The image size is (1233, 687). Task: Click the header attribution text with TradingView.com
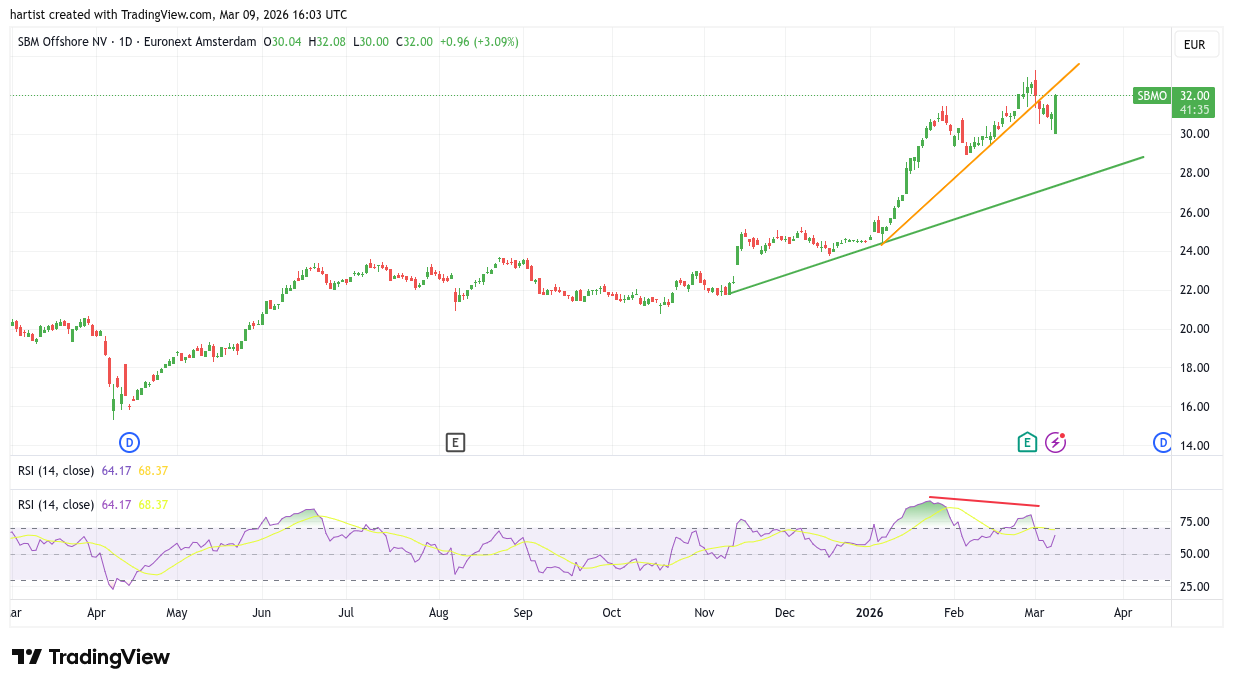point(179,15)
